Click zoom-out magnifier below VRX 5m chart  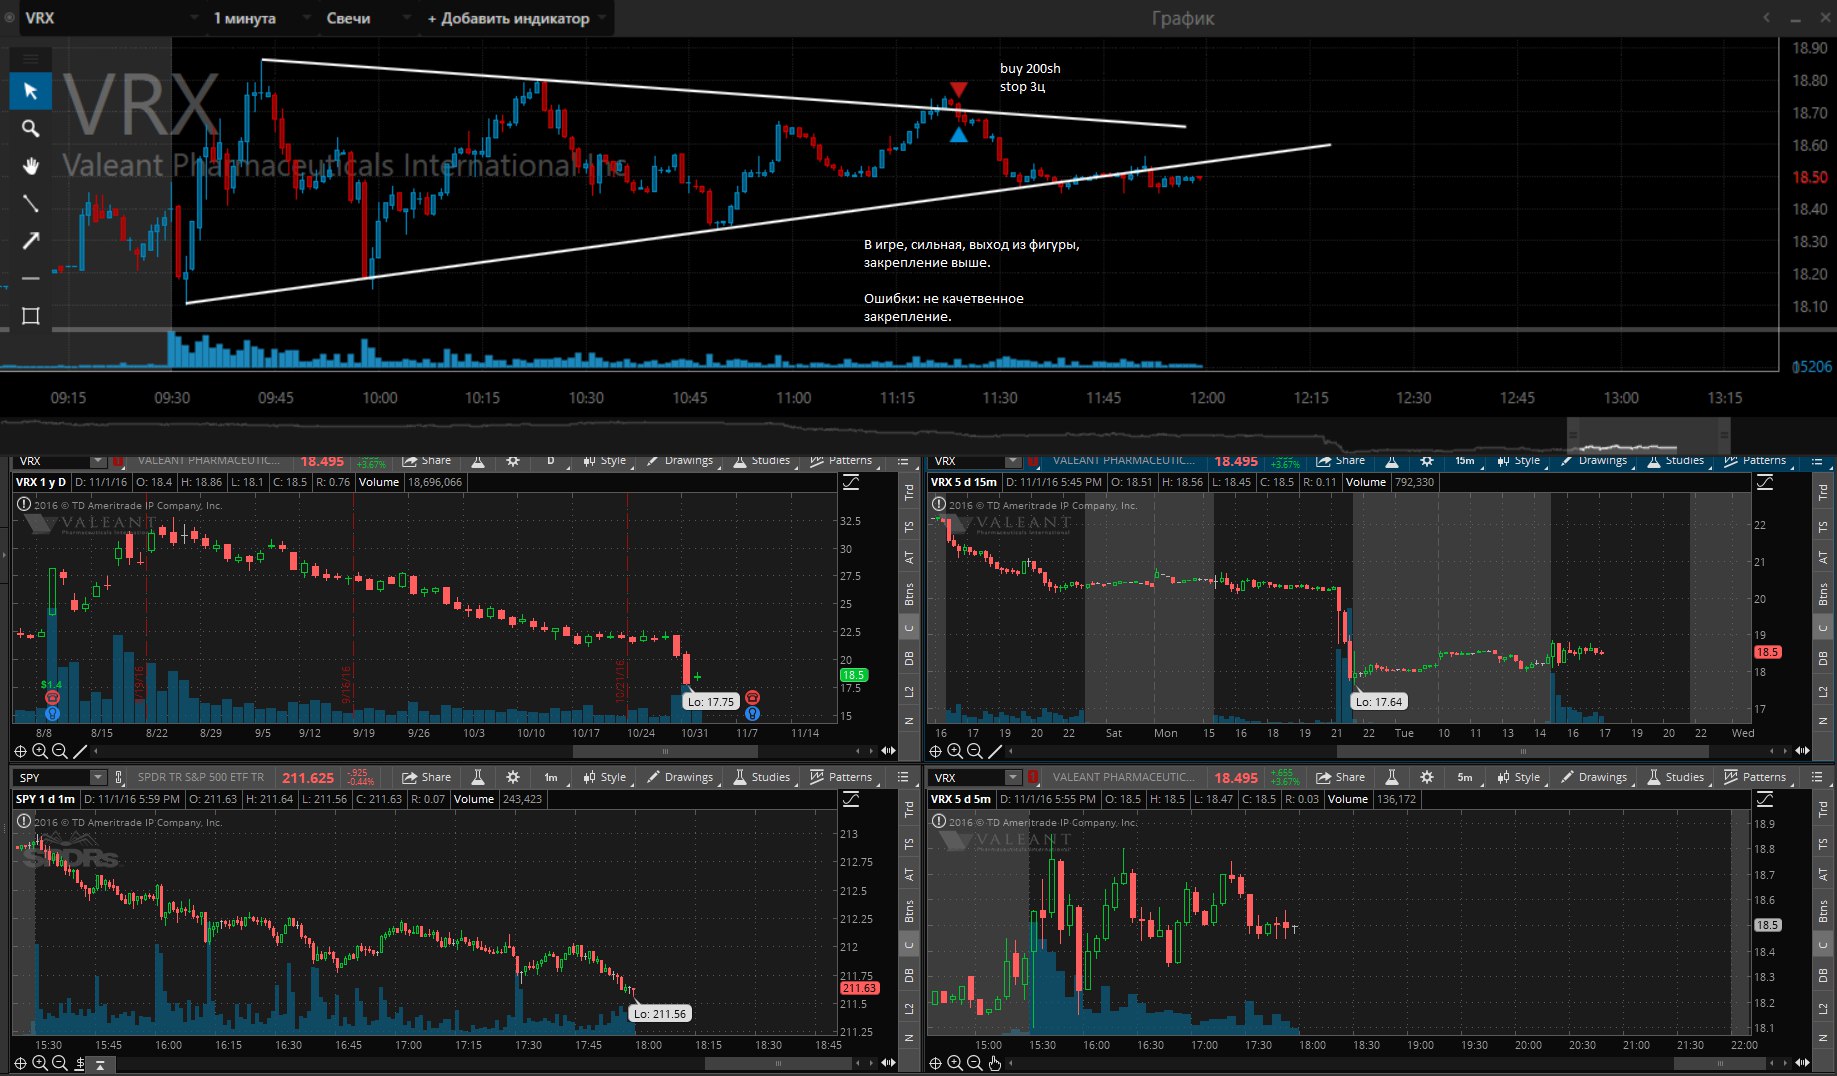click(x=974, y=1063)
